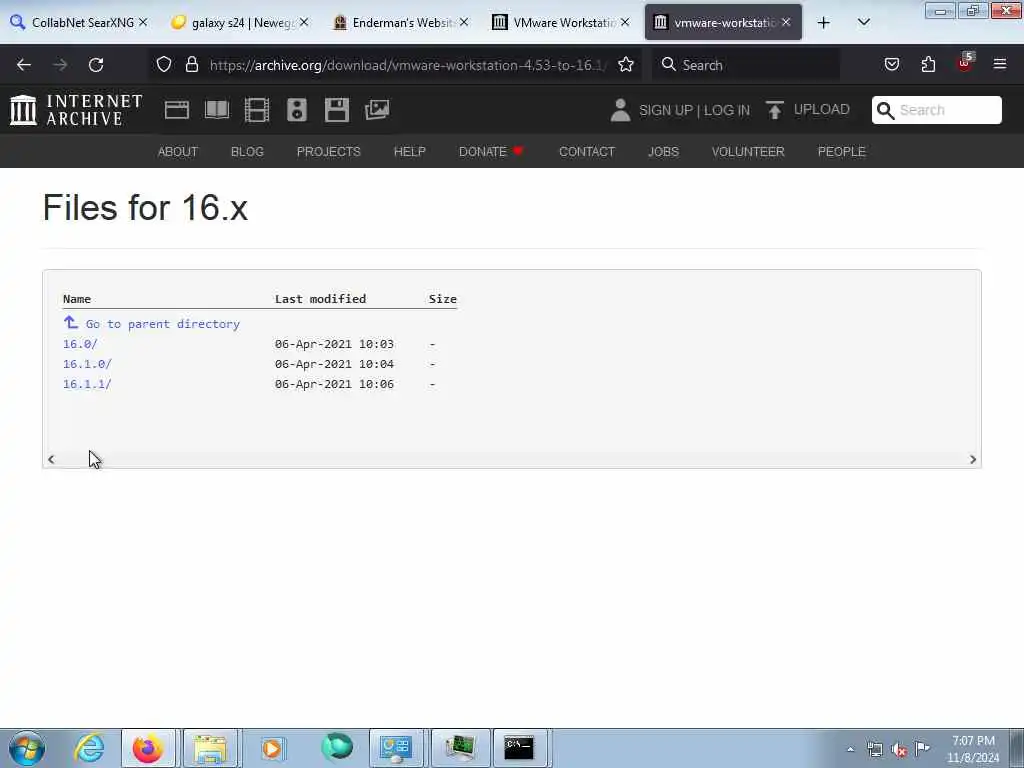Open the PROJECTS menu link
This screenshot has width=1024, height=768.
[x=328, y=152]
